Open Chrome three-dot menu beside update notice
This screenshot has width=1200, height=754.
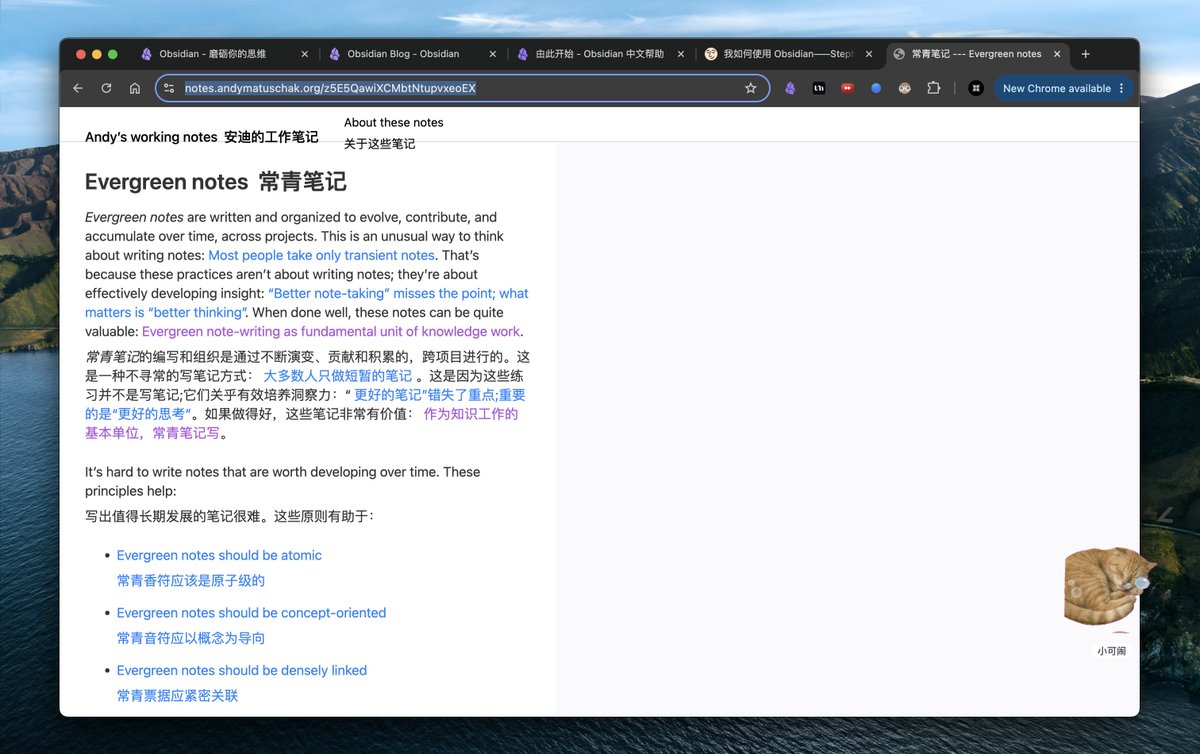[x=1121, y=88]
